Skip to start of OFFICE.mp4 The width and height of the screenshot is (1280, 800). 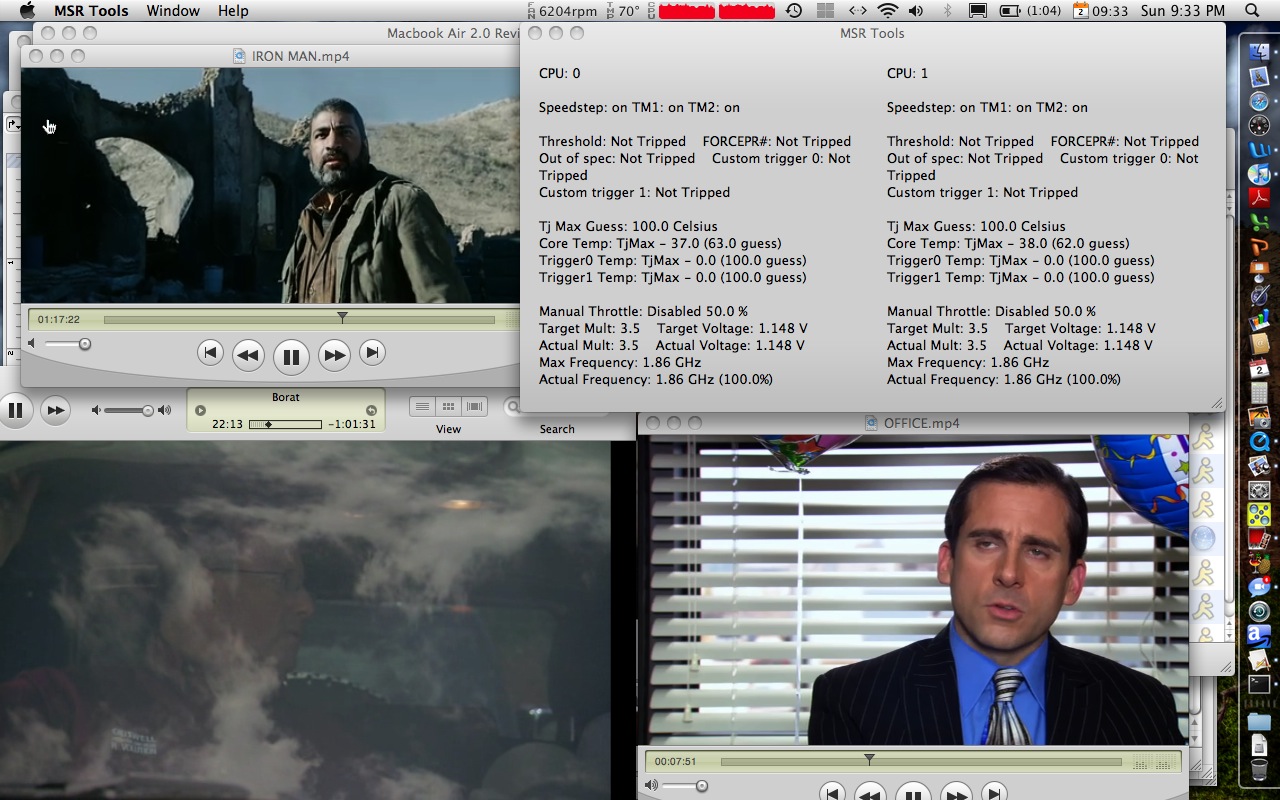(x=832, y=792)
